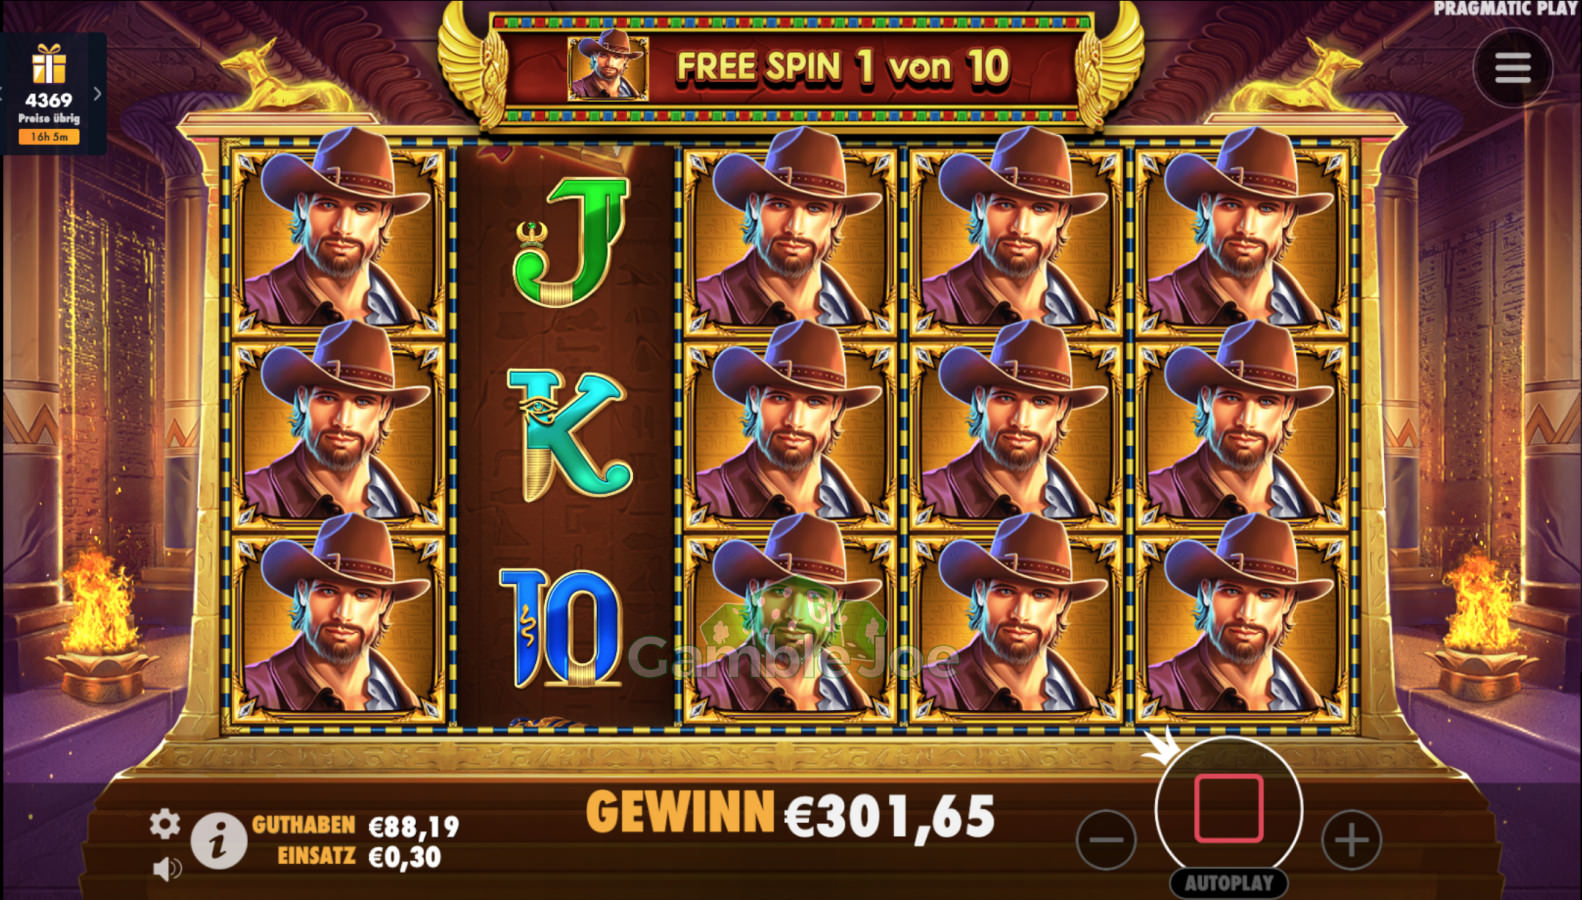The height and width of the screenshot is (900, 1582).
Task: Click the blue 10 symbol
Action: (561, 628)
